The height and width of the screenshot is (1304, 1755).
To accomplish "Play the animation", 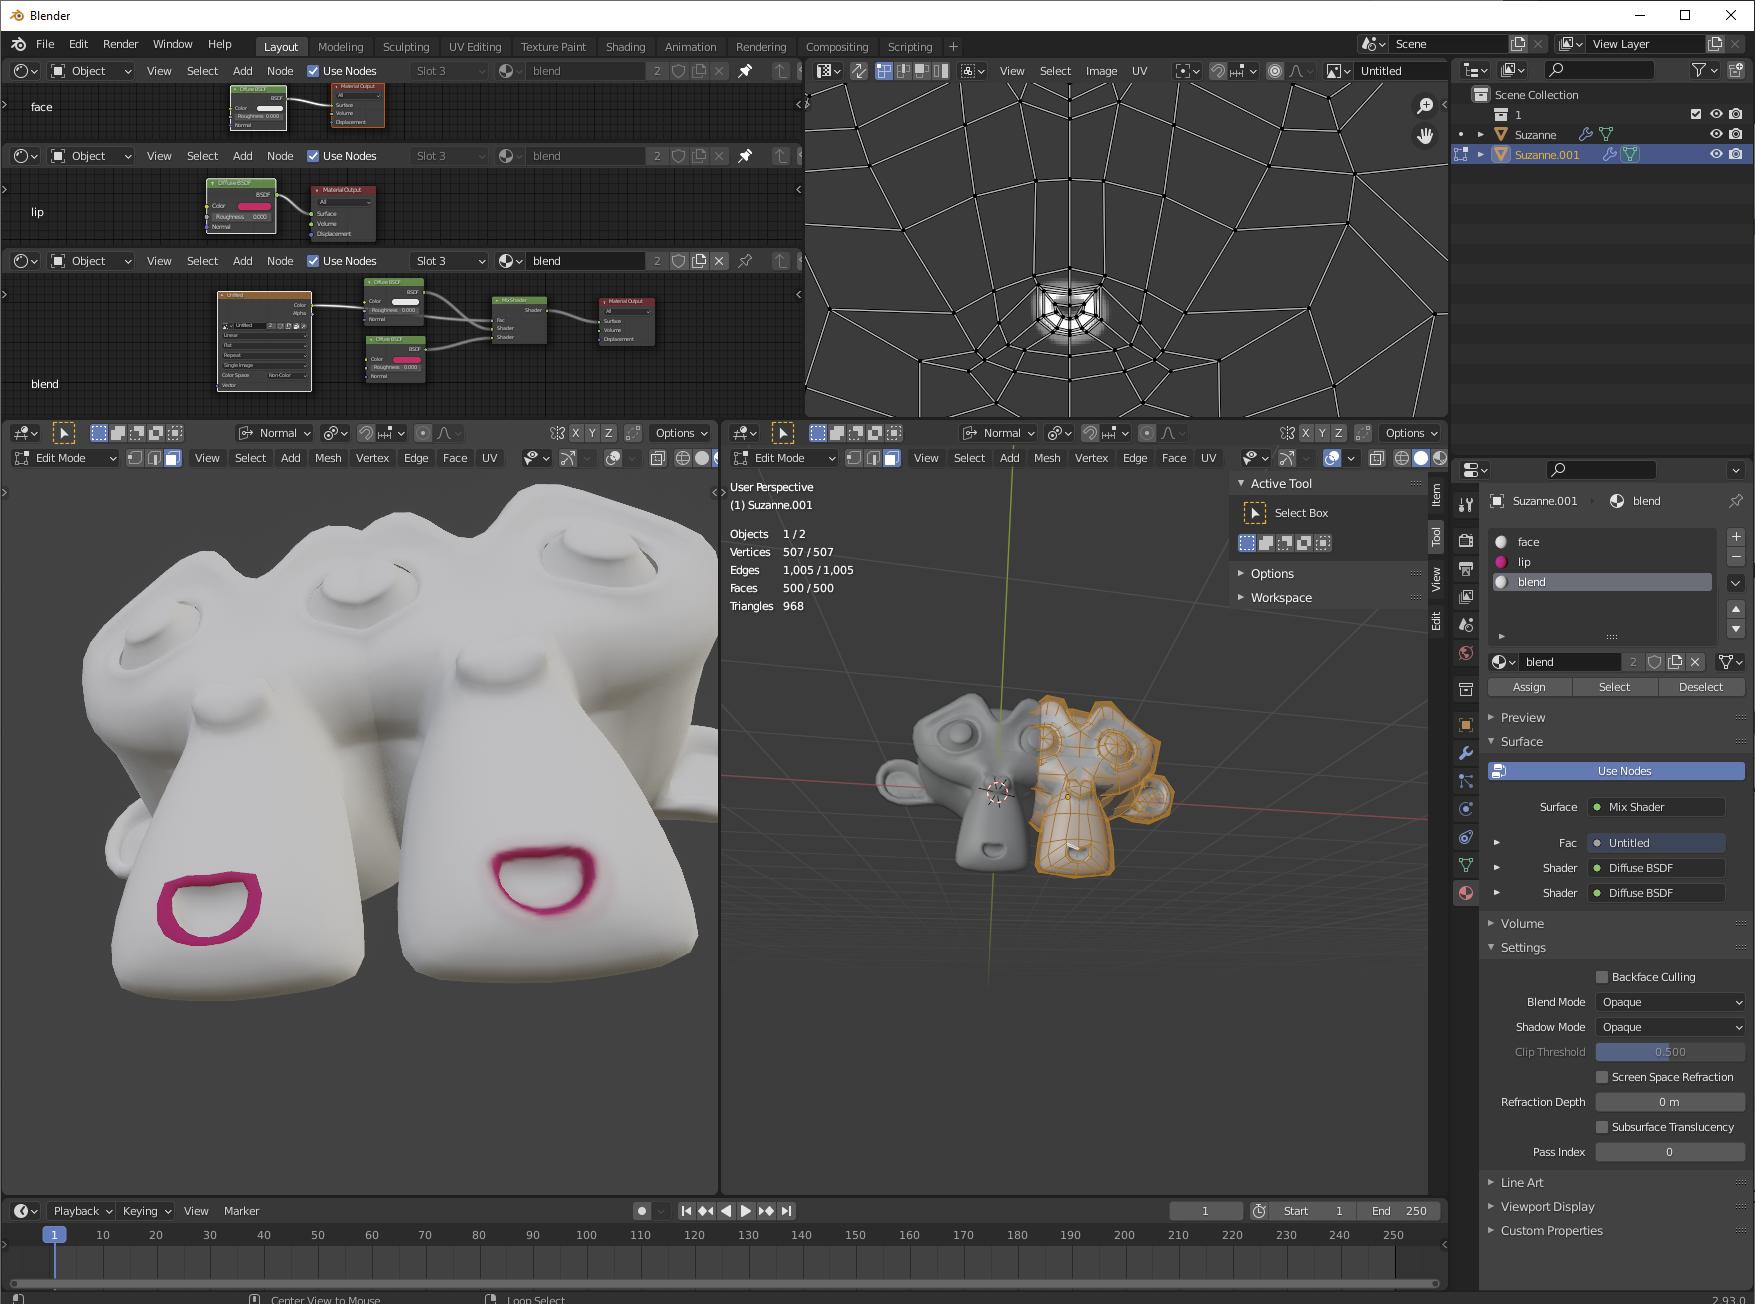I will point(746,1211).
